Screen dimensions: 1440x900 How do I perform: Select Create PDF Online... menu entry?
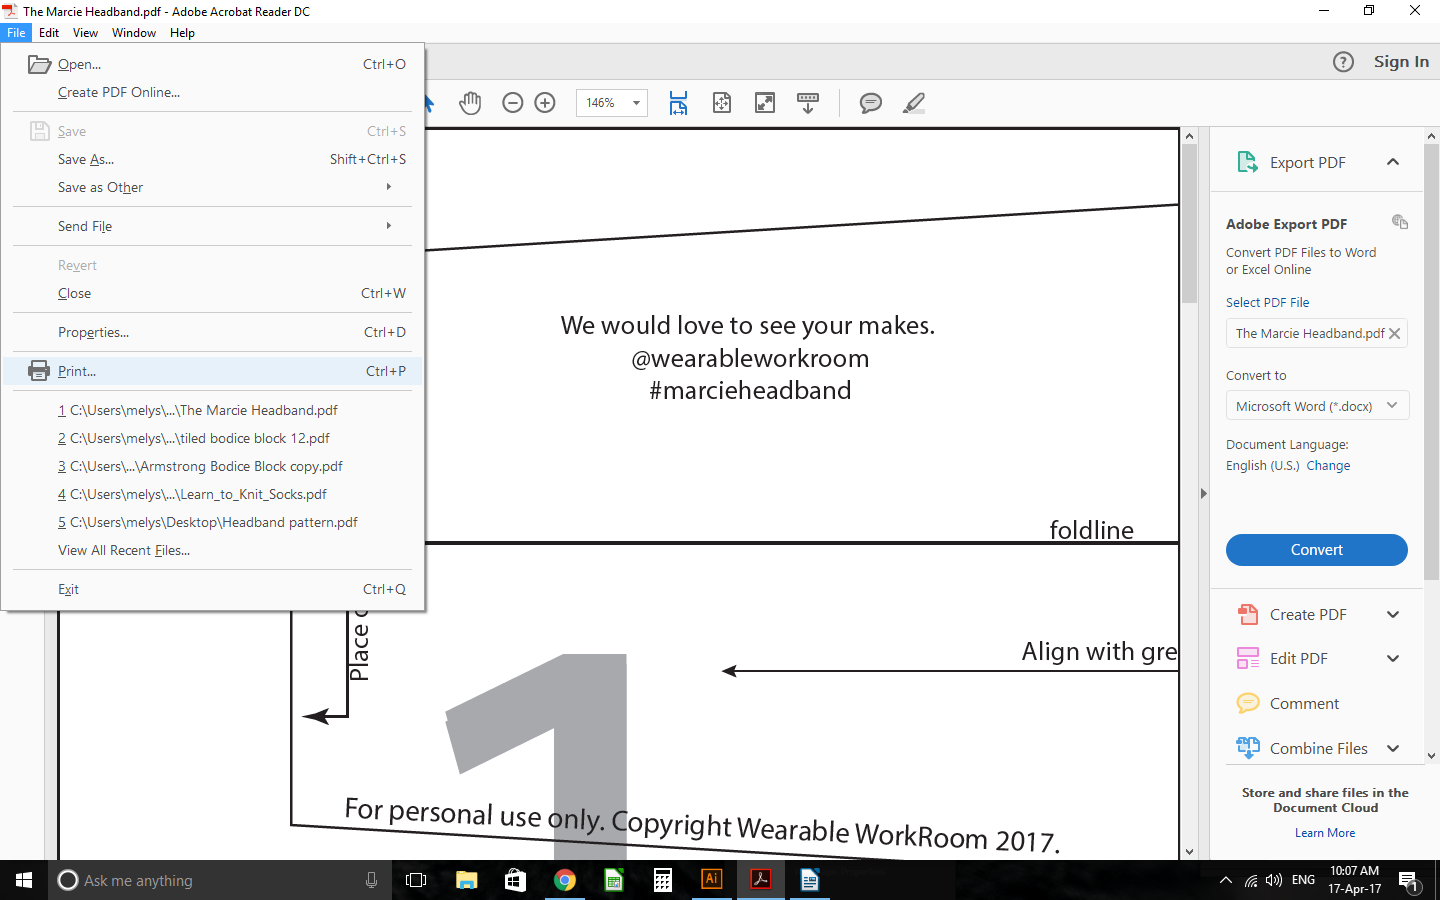(212, 92)
